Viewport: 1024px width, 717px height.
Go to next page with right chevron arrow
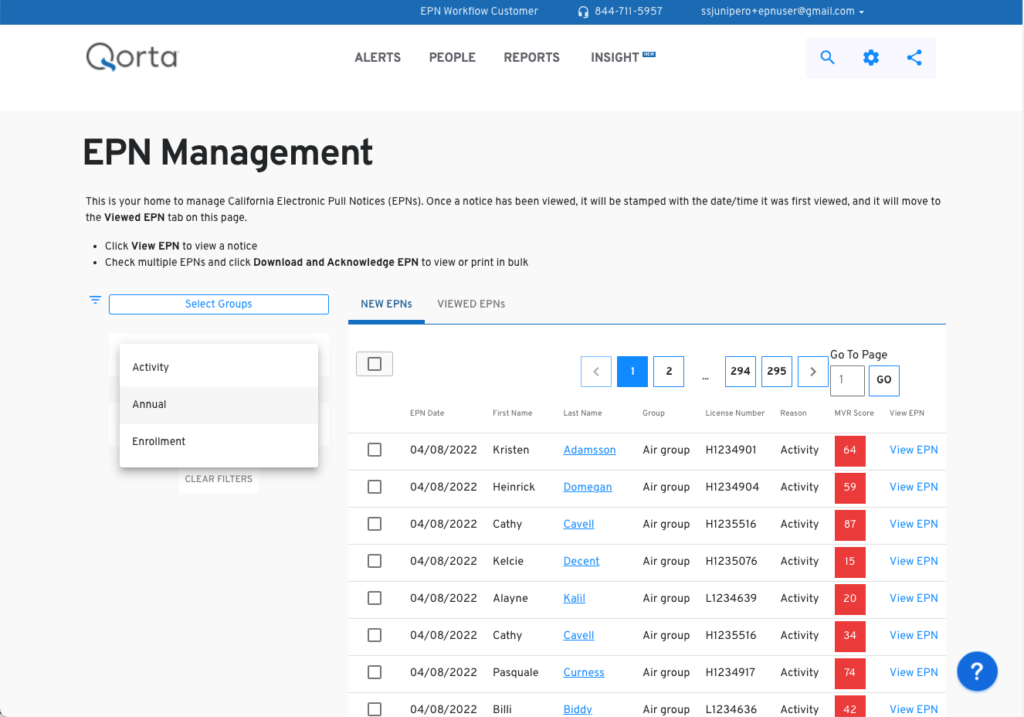[812, 371]
